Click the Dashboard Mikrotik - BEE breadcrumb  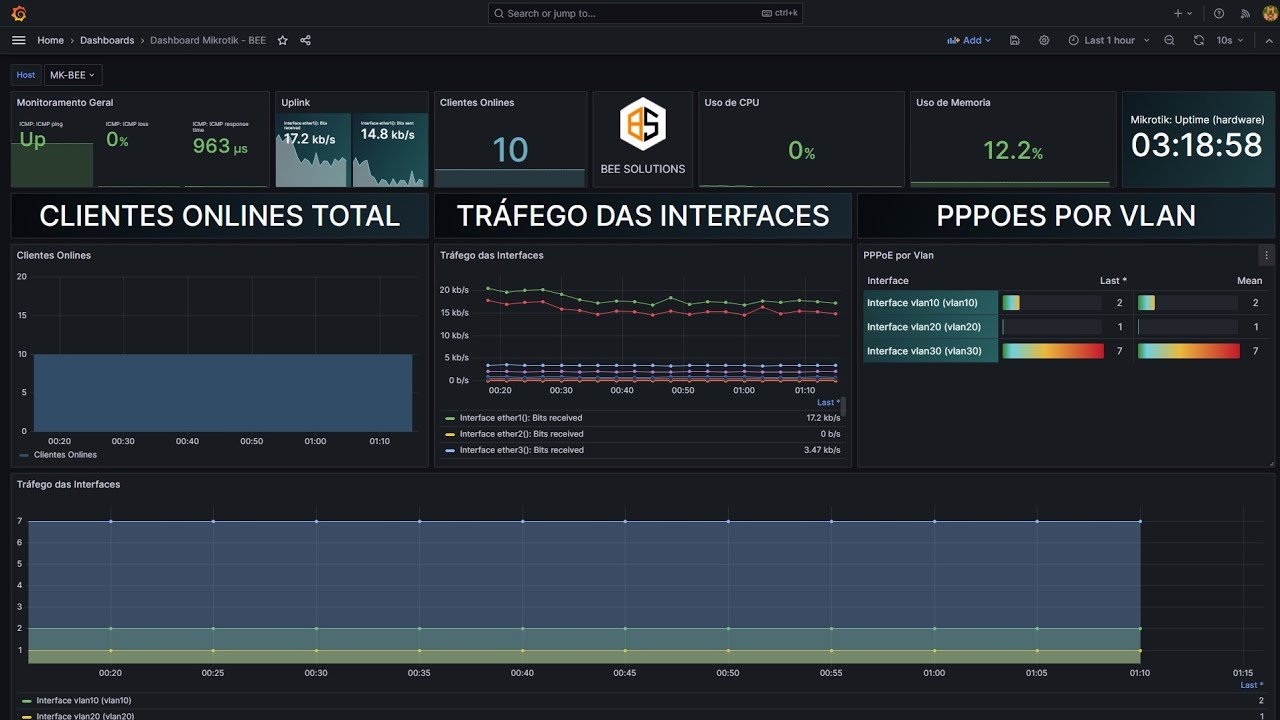pos(208,40)
